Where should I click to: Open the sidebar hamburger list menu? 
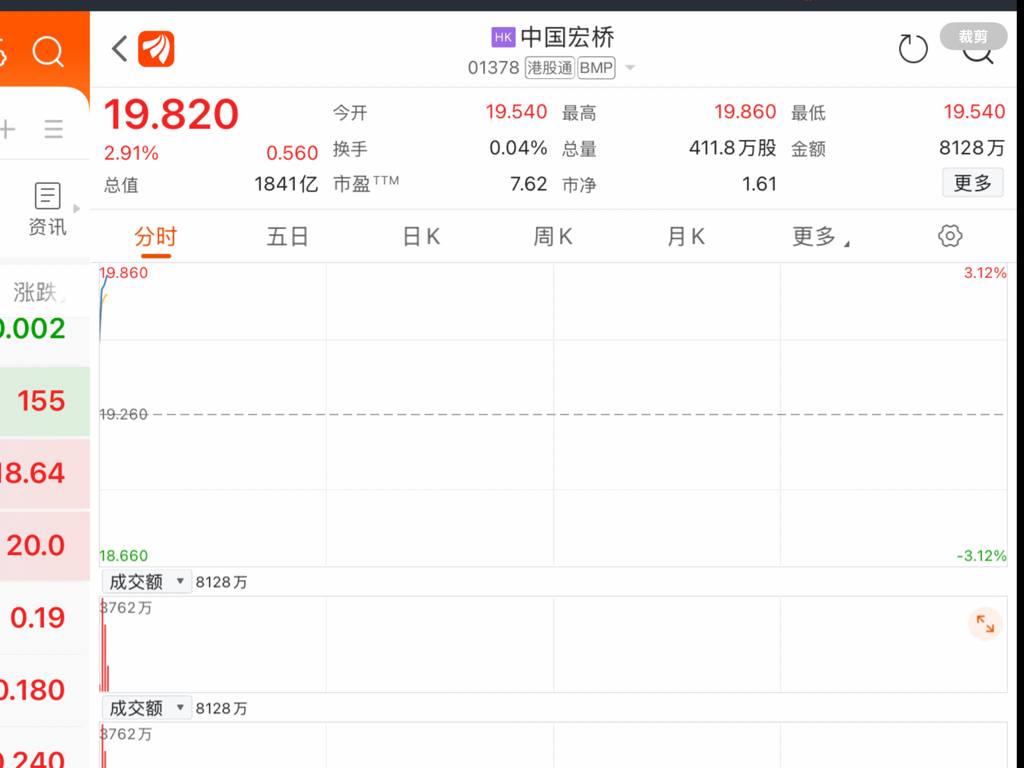pyautogui.click(x=54, y=129)
